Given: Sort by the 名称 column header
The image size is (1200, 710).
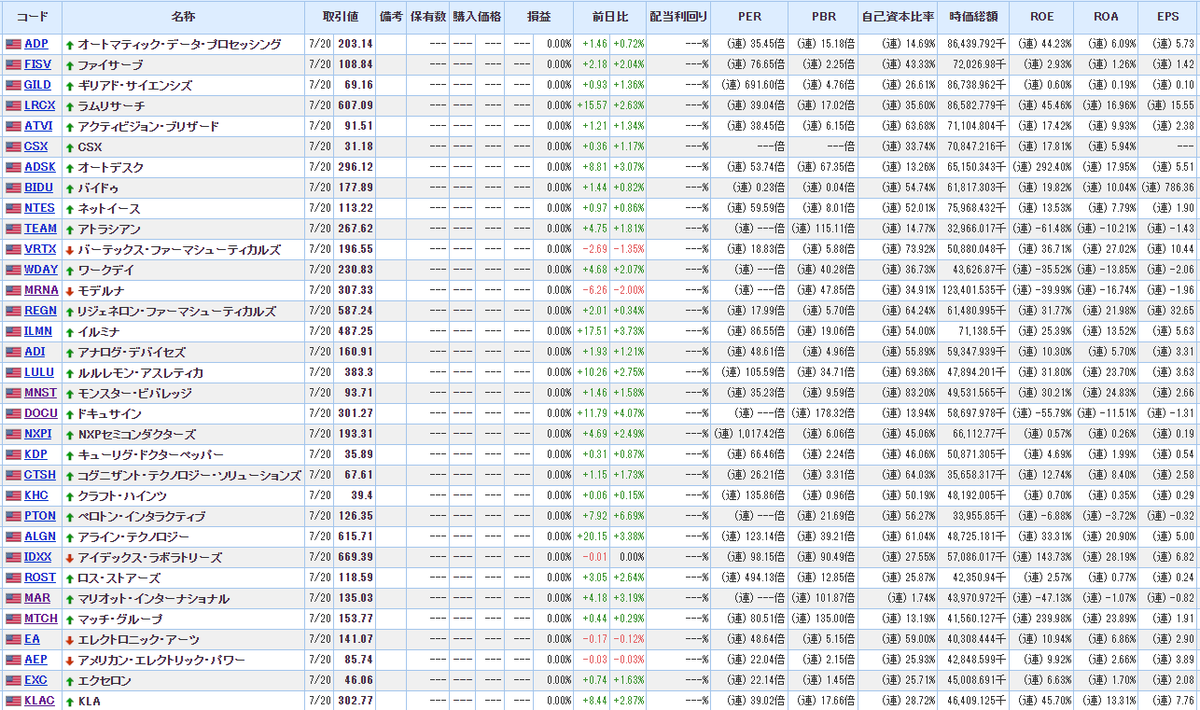Looking at the screenshot, I should click(184, 17).
